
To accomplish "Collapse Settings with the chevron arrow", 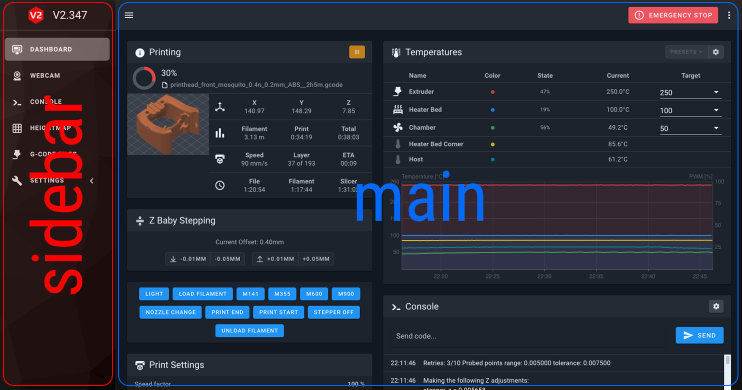I will point(91,181).
